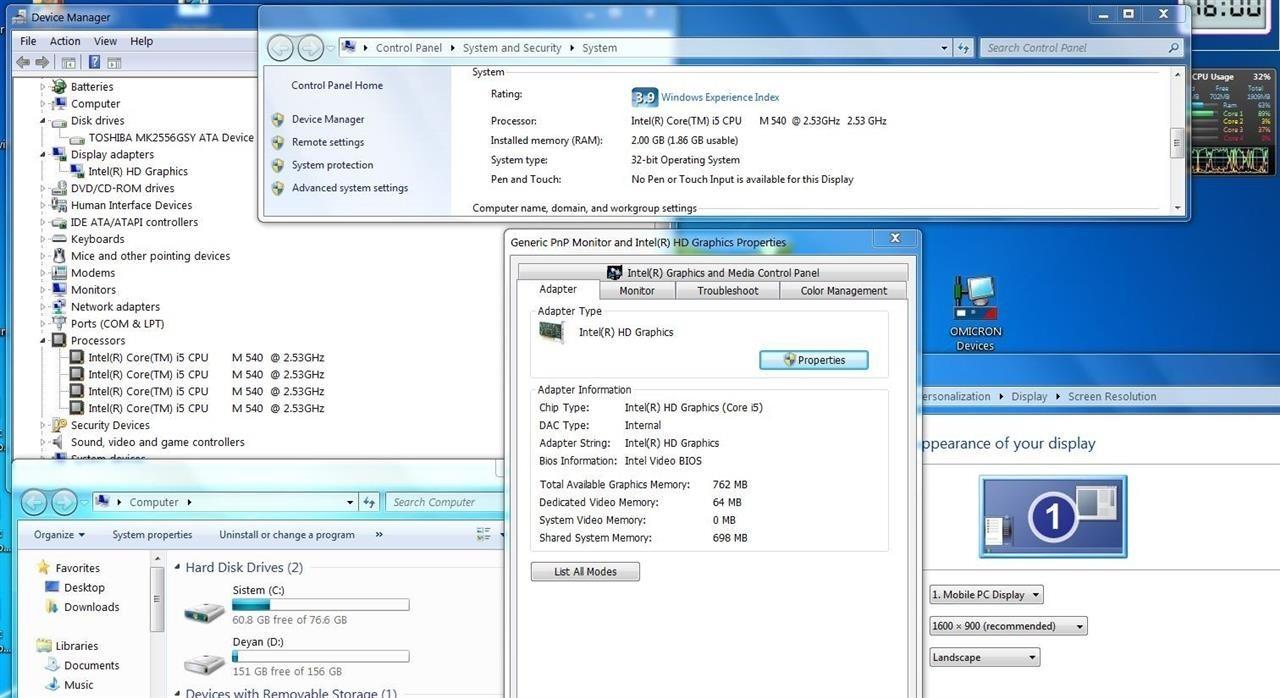Click the refresh icon in Control Panel address bar

tap(964, 48)
